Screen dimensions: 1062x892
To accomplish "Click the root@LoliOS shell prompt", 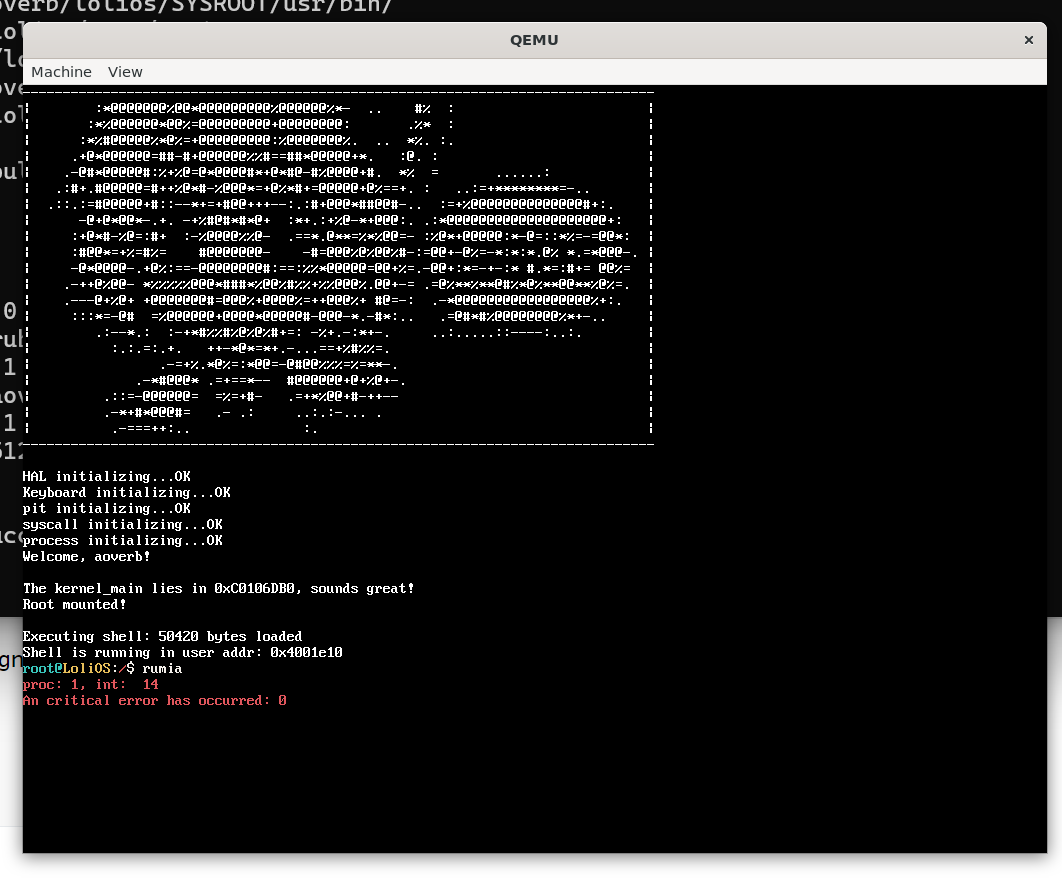I will pos(78,669).
